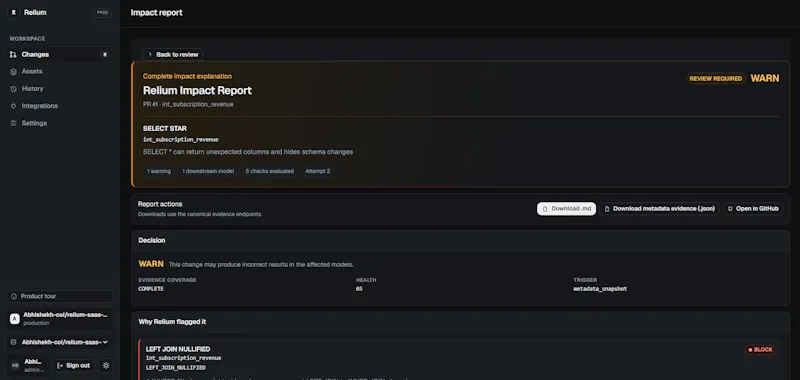This screenshot has width=800, height=380.
Task: Click the '1 warning' chip
Action: [159, 171]
